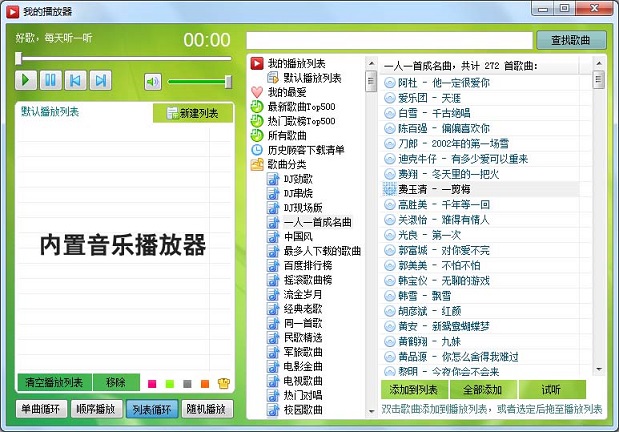The width and height of the screenshot is (619, 432).
Task: Click the volume slider handle
Action: (228, 82)
